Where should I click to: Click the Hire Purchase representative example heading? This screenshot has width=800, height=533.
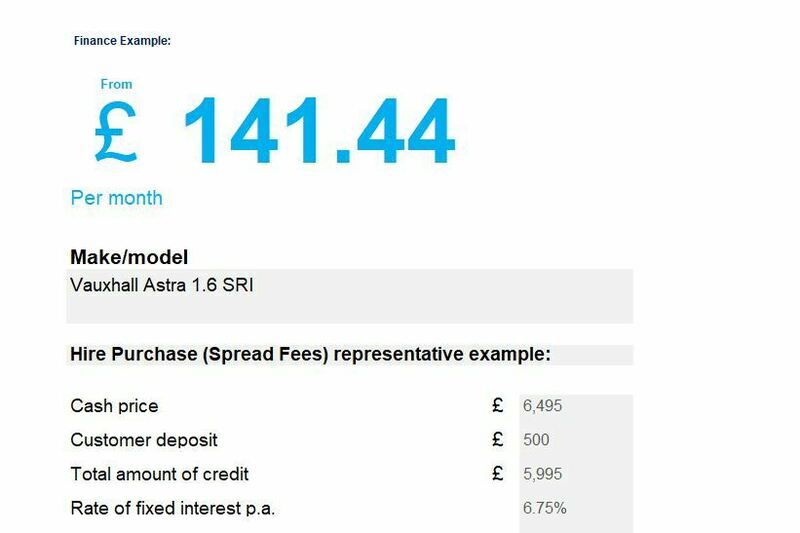pos(311,354)
